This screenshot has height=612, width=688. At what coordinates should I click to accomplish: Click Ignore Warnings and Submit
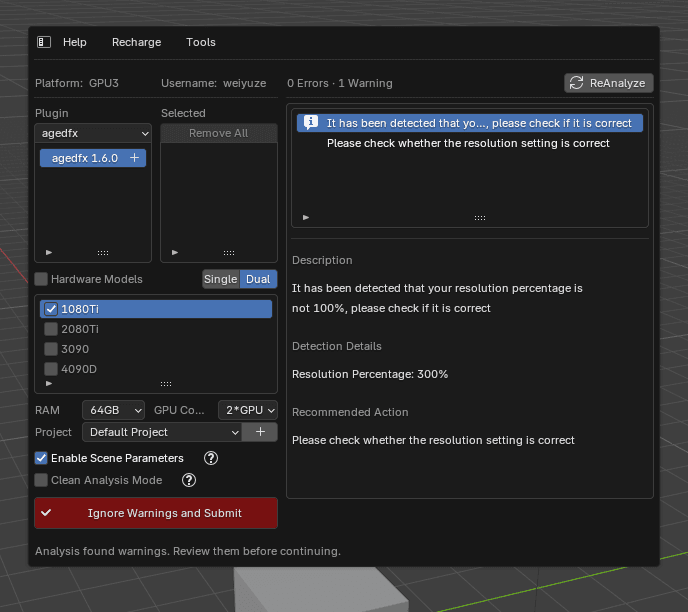click(x=156, y=513)
